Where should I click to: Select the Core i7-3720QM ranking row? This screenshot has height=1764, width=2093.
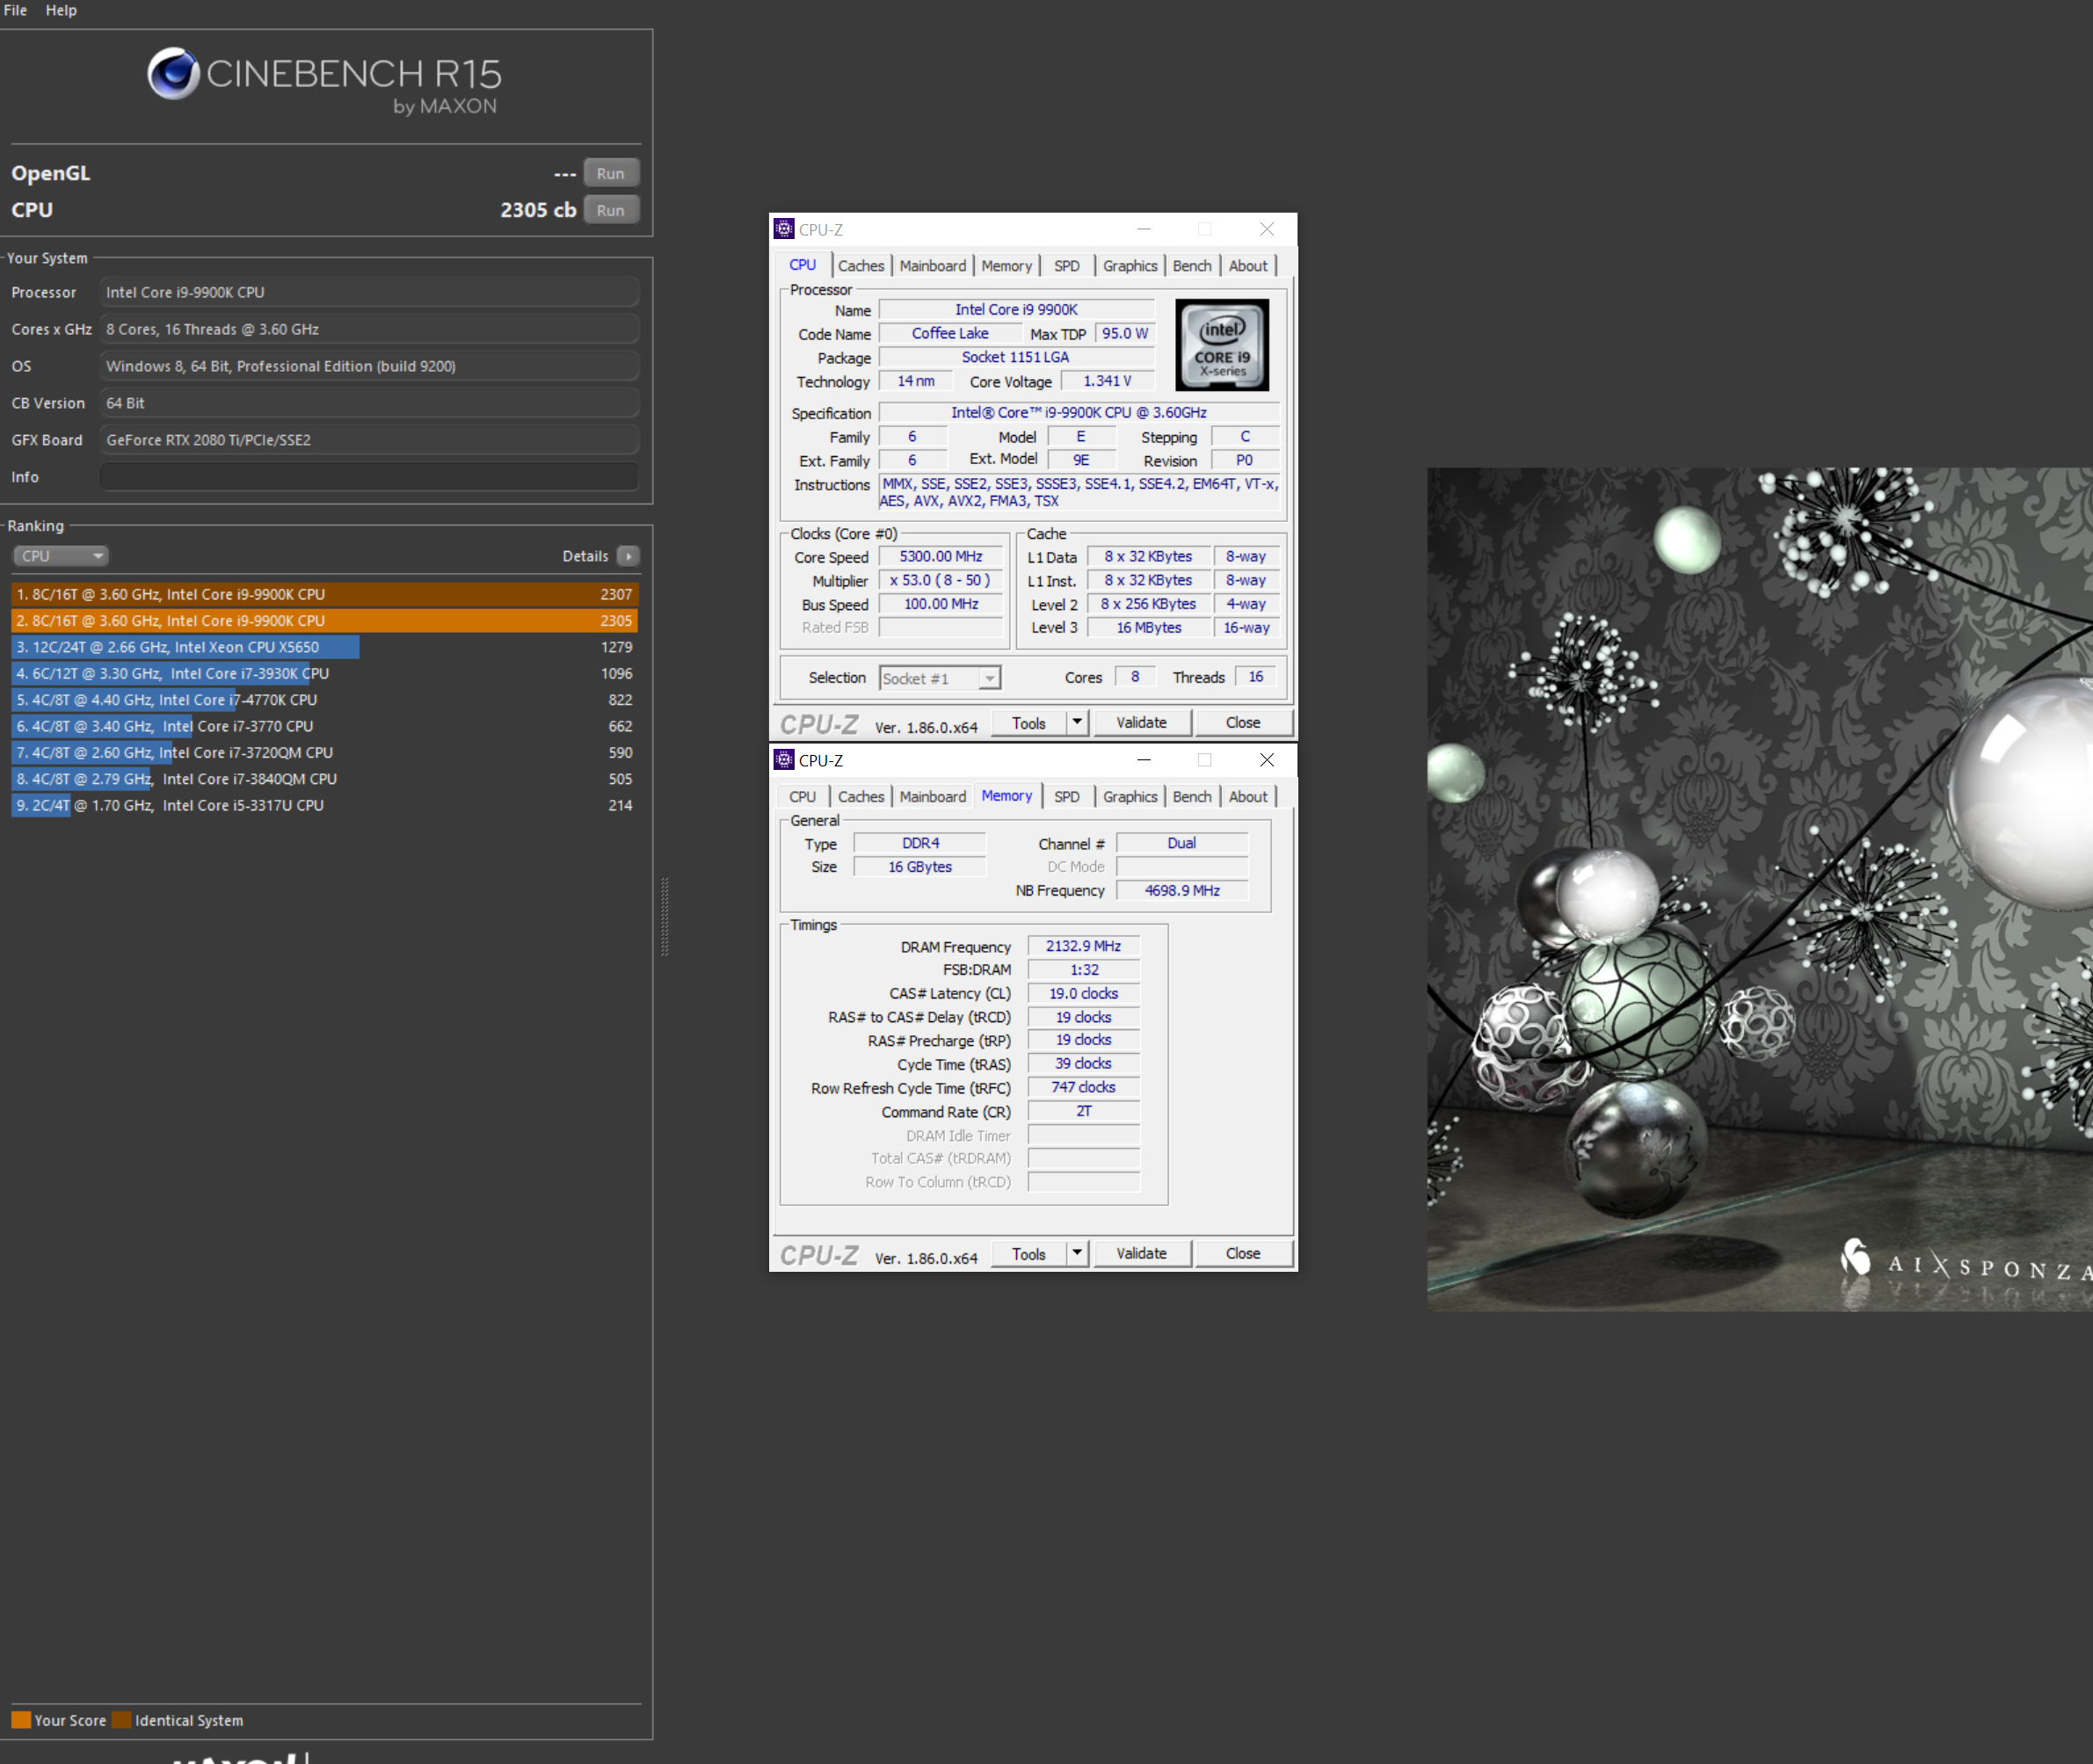click(324, 752)
